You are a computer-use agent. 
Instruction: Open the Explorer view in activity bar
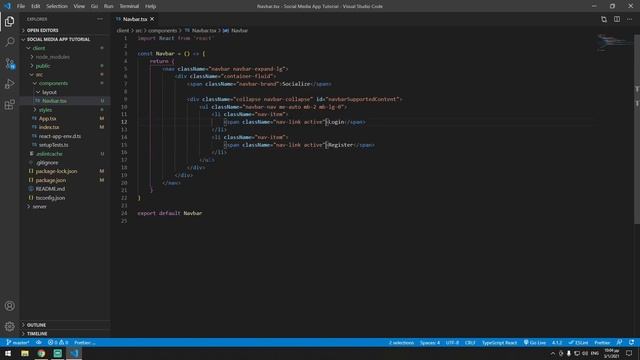[9, 21]
